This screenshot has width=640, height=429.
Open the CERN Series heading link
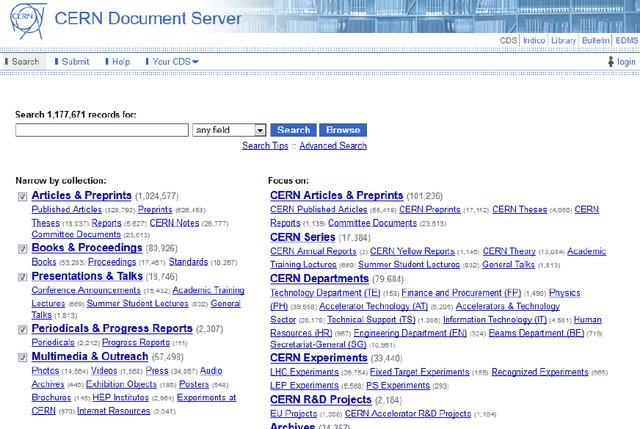[303, 237]
